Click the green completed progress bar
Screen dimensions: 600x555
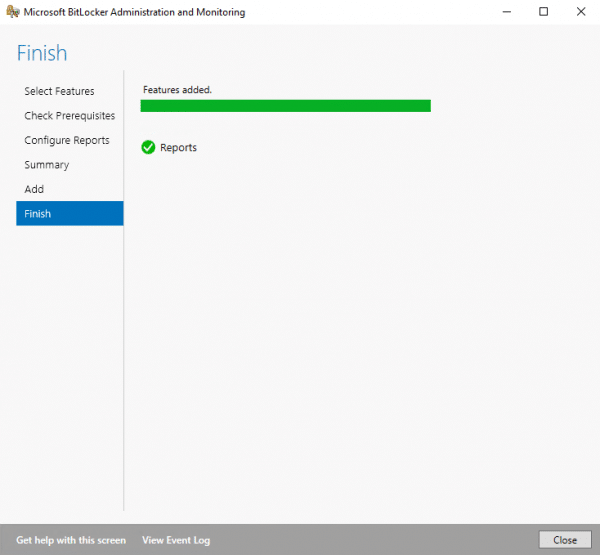[285, 106]
